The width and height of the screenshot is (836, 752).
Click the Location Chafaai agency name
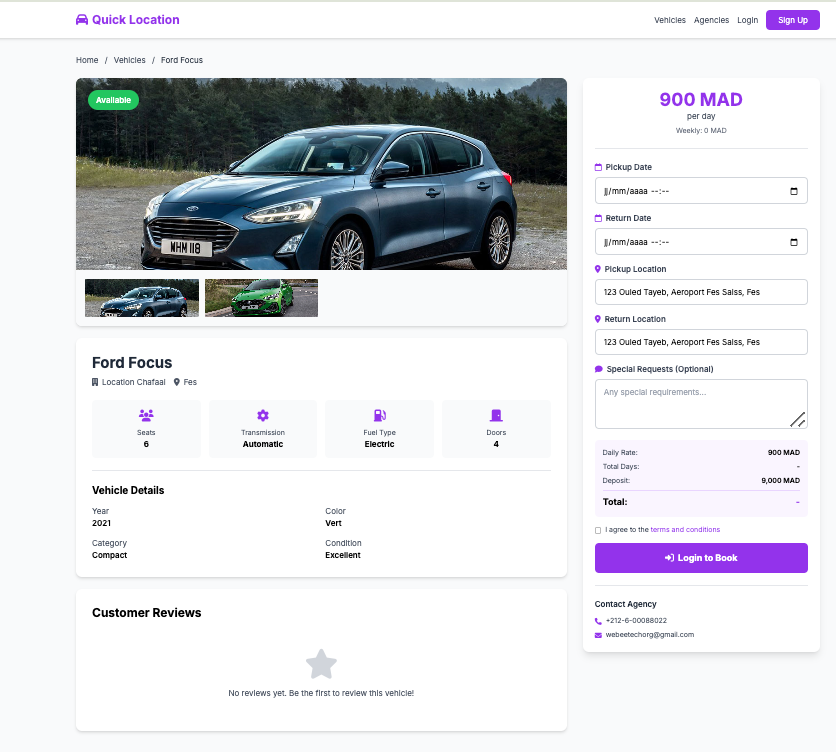click(x=134, y=382)
